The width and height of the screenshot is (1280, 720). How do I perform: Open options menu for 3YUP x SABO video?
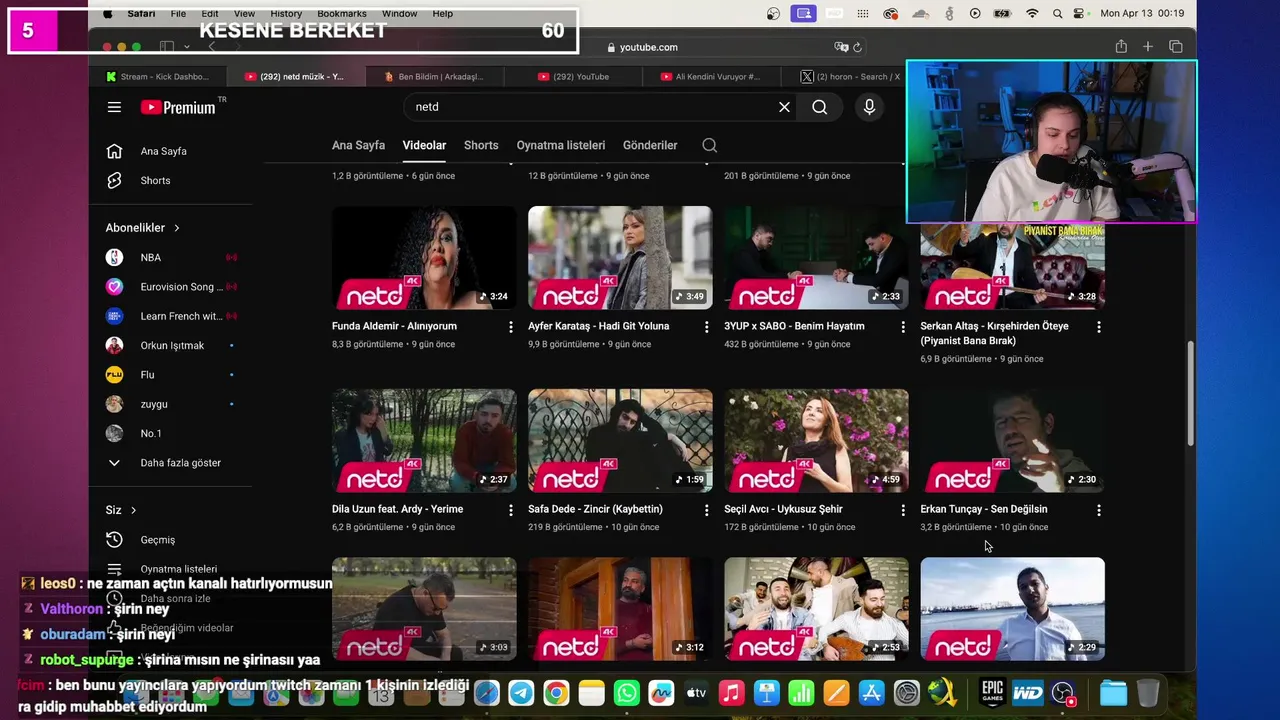(x=902, y=327)
